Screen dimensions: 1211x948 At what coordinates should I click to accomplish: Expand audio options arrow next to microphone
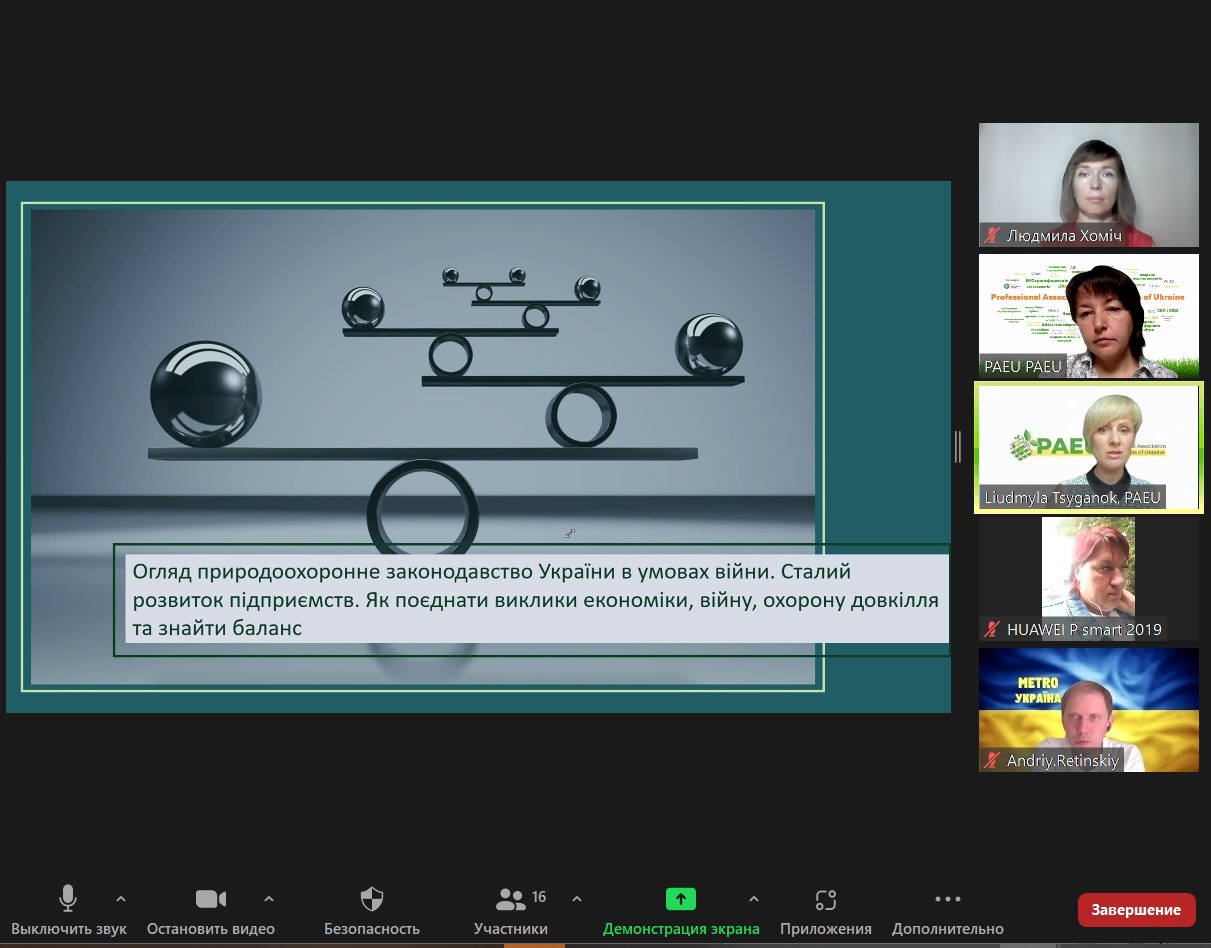121,899
